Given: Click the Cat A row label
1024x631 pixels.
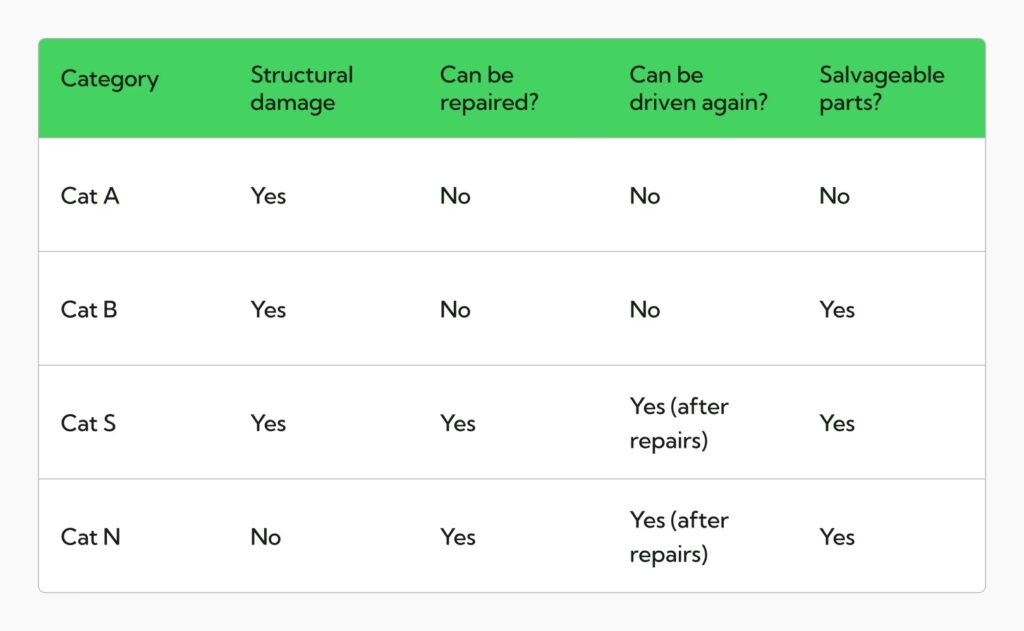Looking at the screenshot, I should 90,196.
